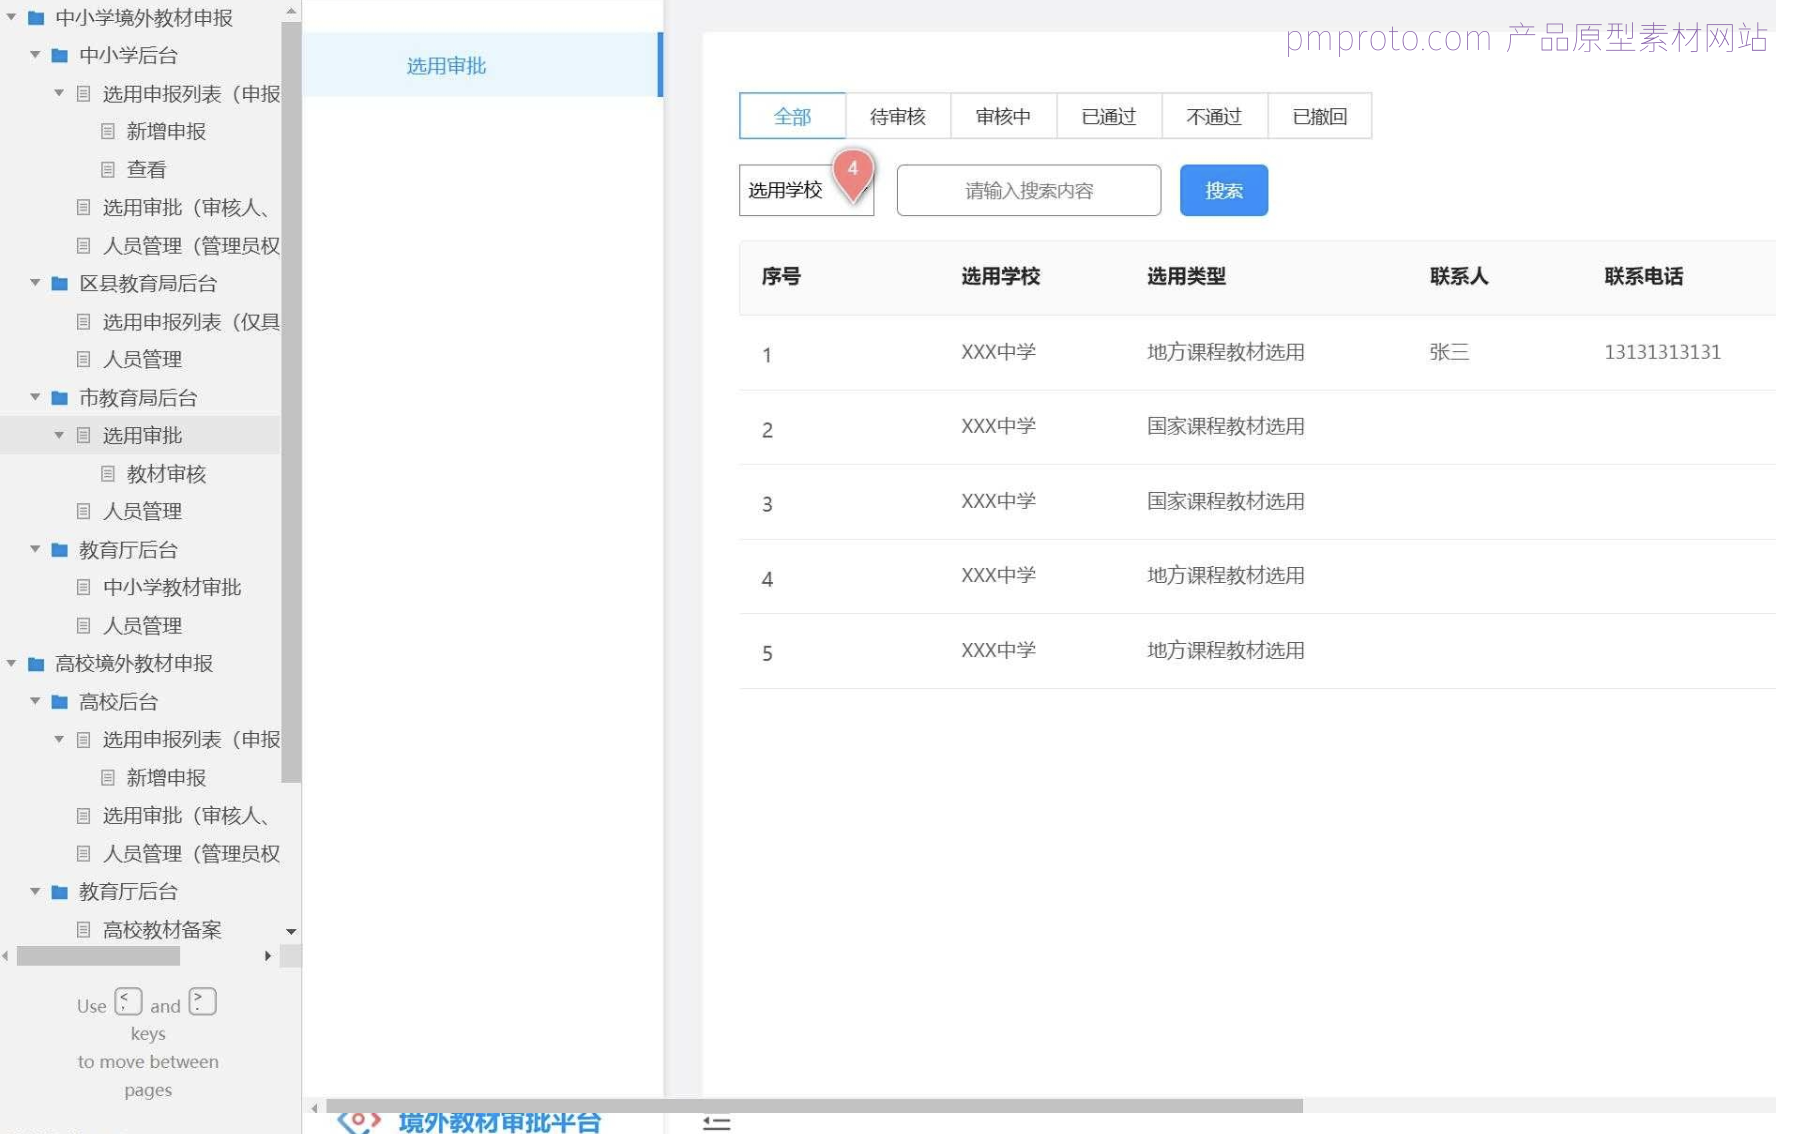1810x1134 pixels.
Task: Click the main content horizontal scrollbar
Action: click(x=814, y=1106)
